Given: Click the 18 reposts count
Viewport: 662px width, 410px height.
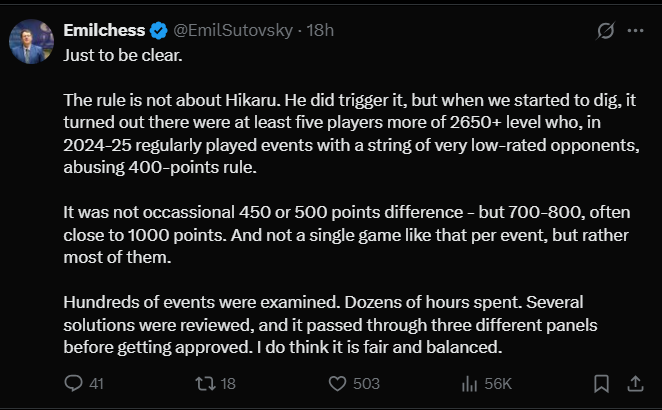Looking at the screenshot, I should click(227, 383).
